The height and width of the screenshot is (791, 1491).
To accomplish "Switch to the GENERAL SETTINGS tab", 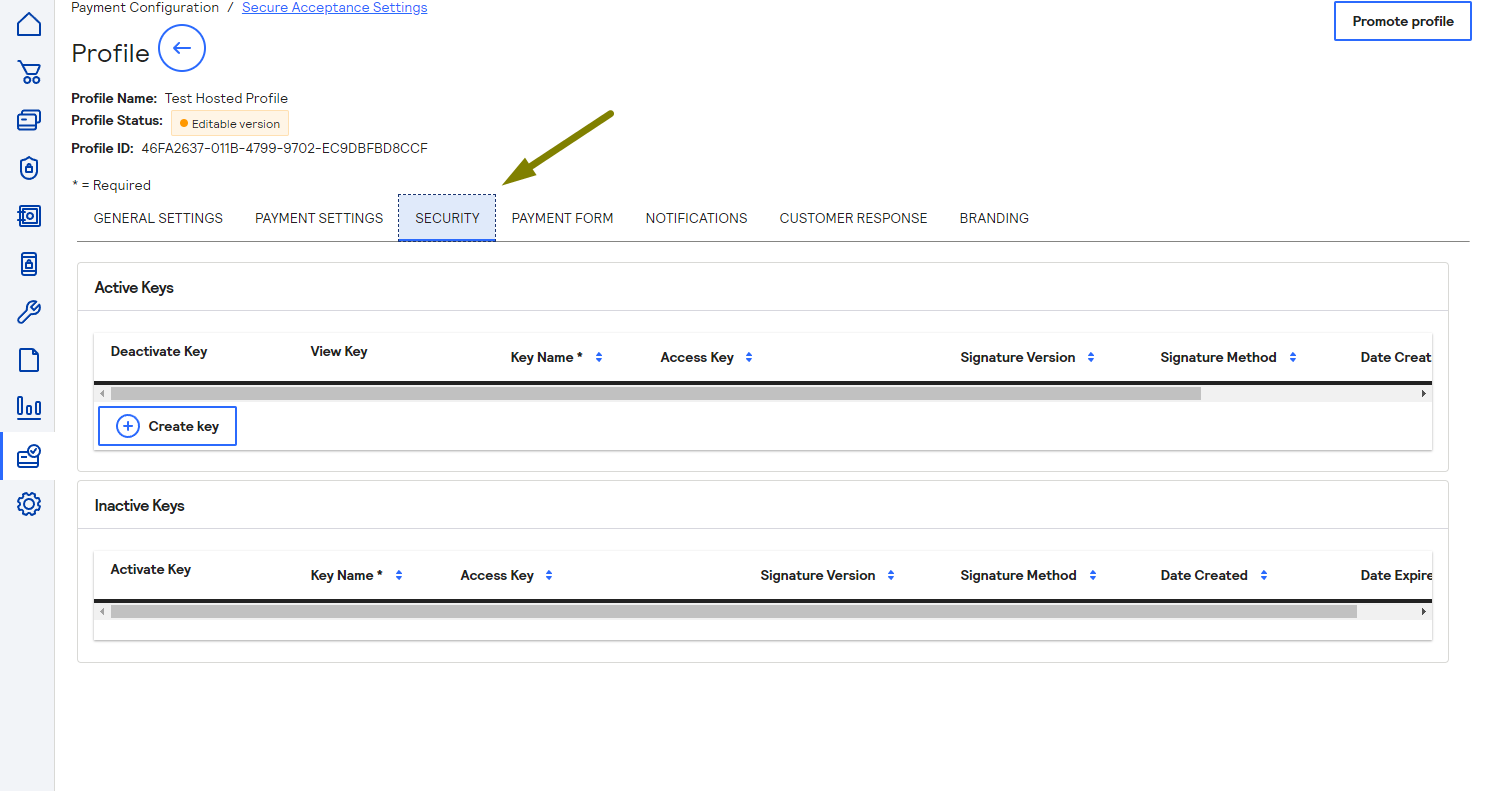I will pos(157,217).
